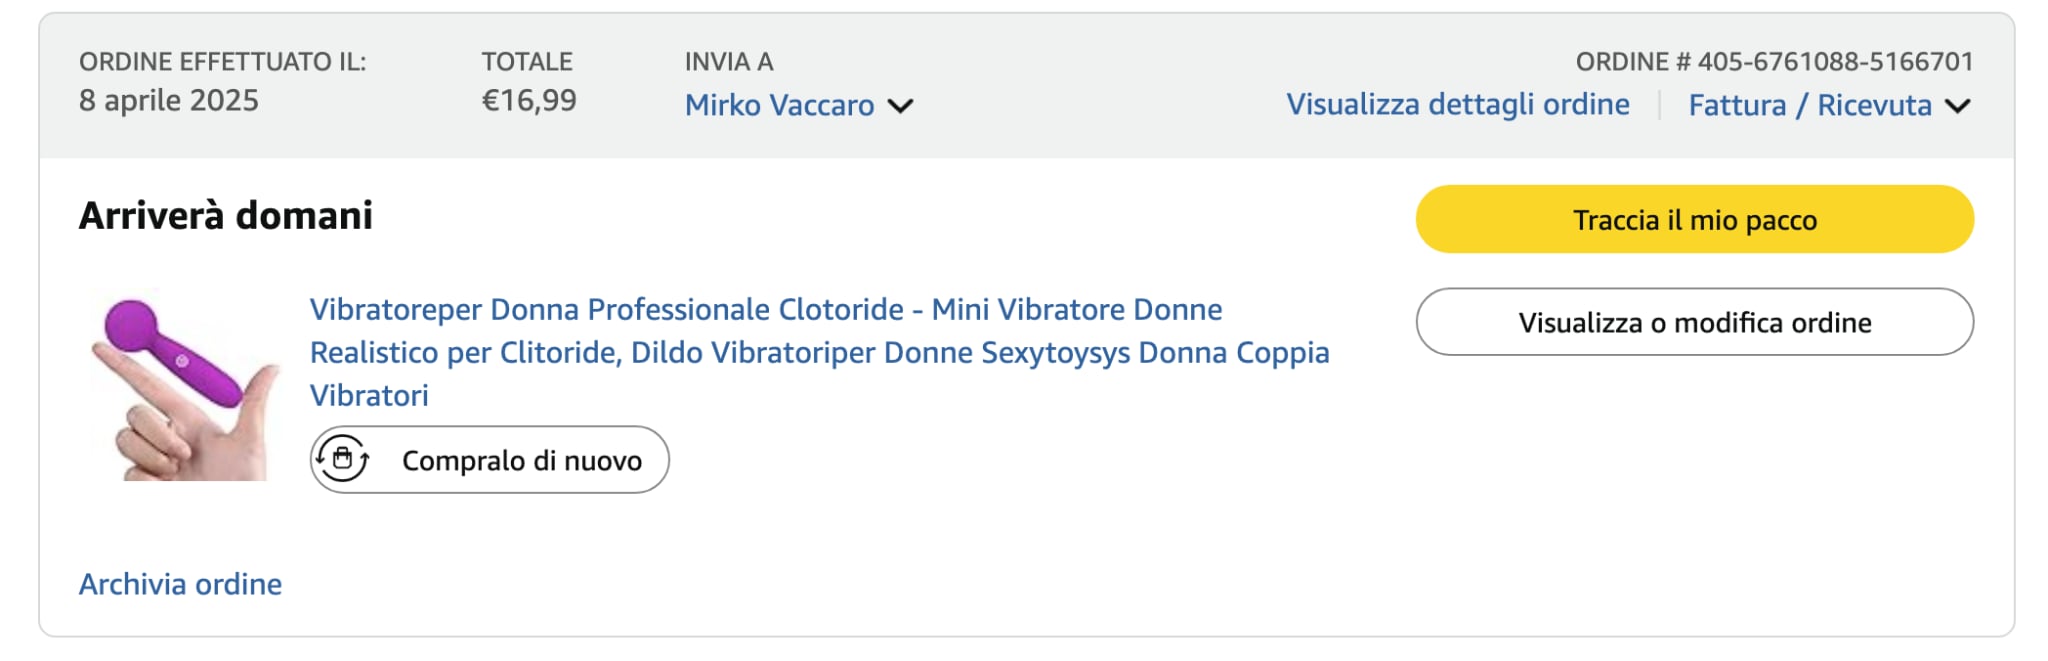Open the Vibratoreper Donna product title link
Image resolution: width=2048 pixels, height=661 pixels.
point(765,310)
